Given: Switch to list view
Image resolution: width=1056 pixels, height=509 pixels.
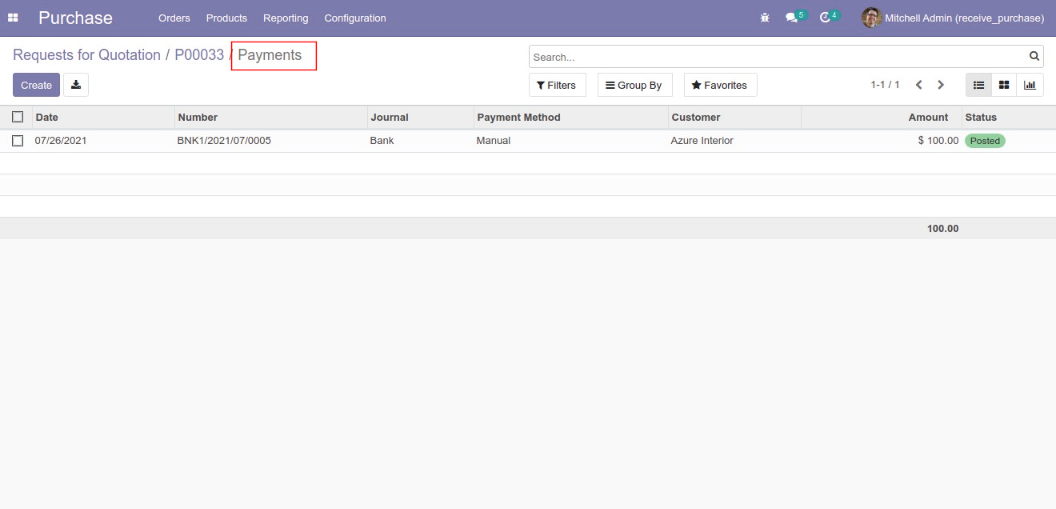Looking at the screenshot, I should [x=979, y=85].
